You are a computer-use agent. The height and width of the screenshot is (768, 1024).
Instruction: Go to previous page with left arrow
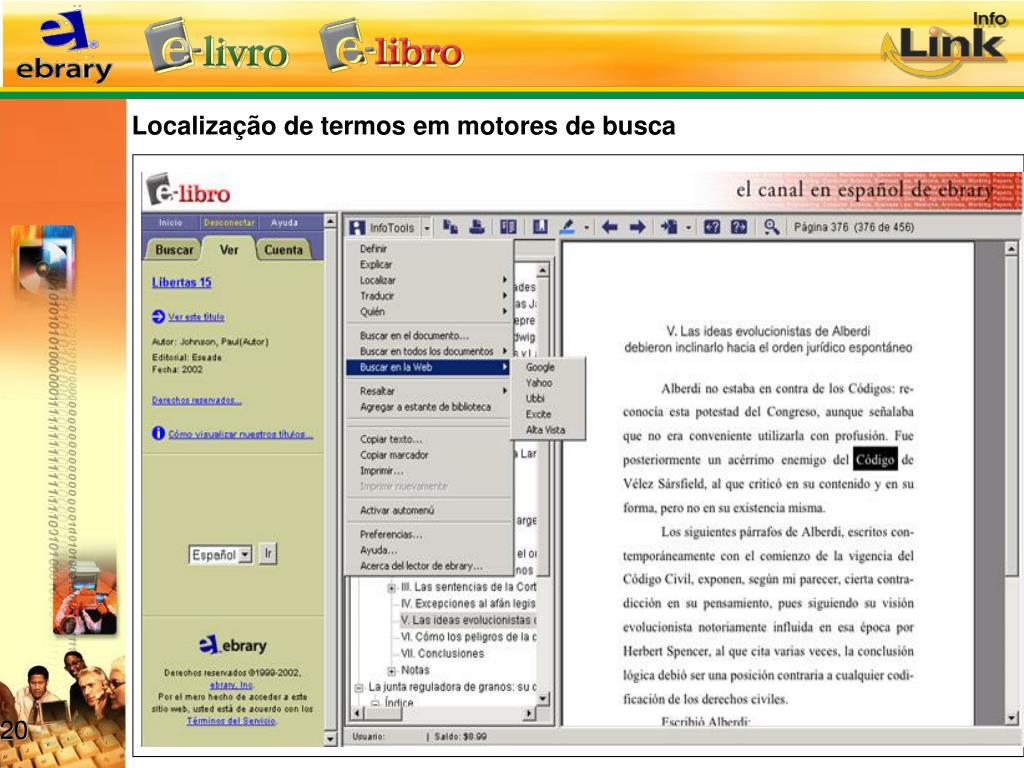610,227
